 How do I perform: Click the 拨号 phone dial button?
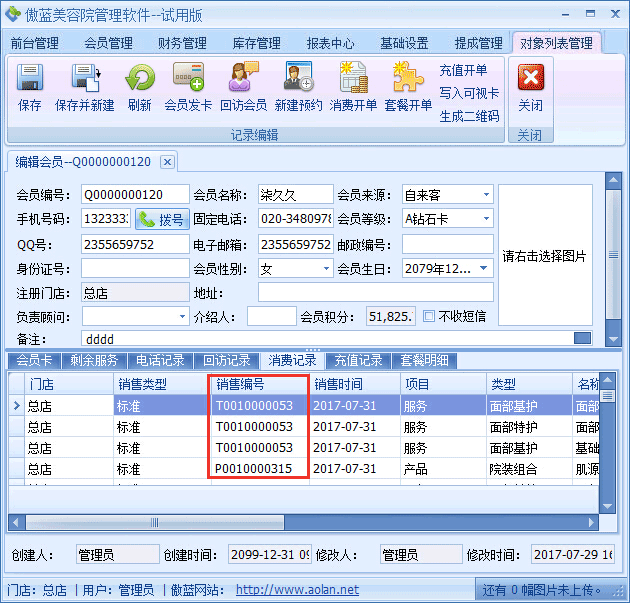(x=162, y=219)
